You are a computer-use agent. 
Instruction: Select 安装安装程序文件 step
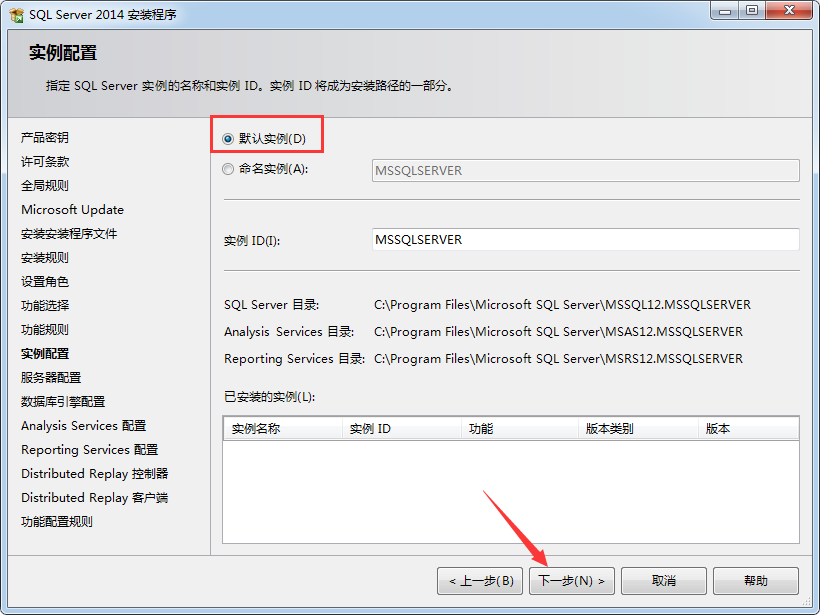pyautogui.click(x=69, y=234)
